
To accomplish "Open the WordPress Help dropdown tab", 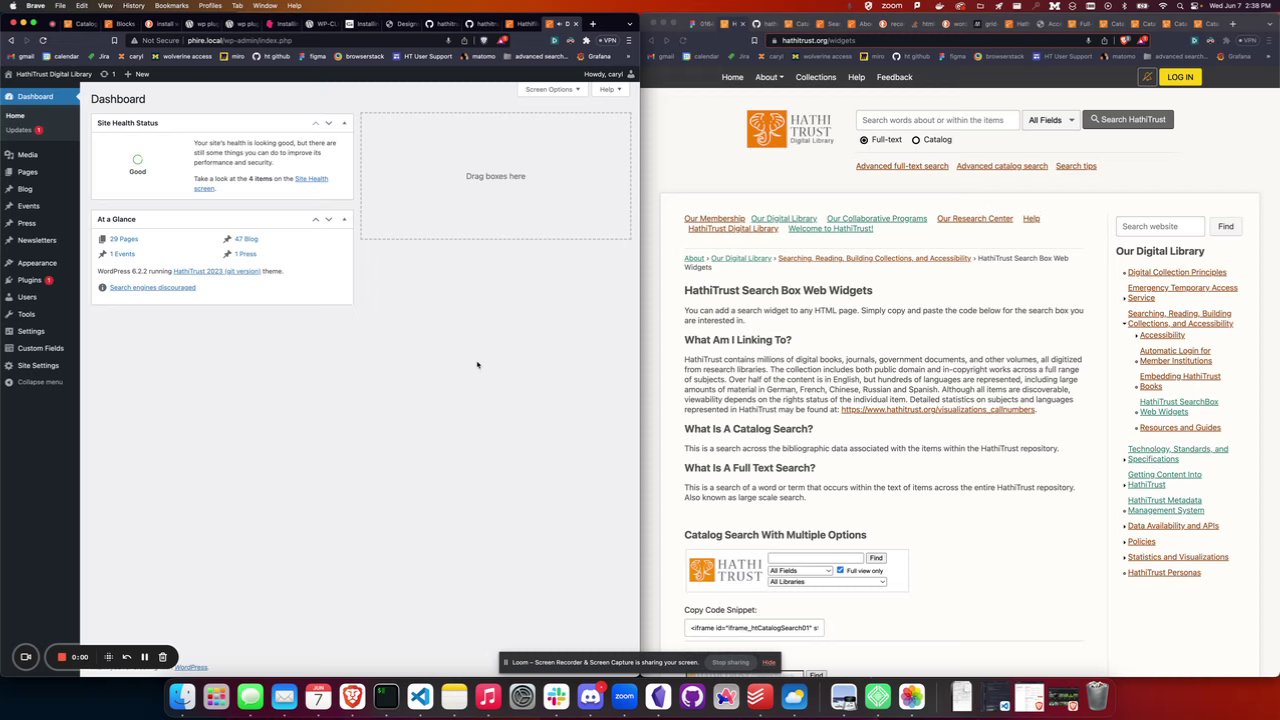I will [x=610, y=89].
